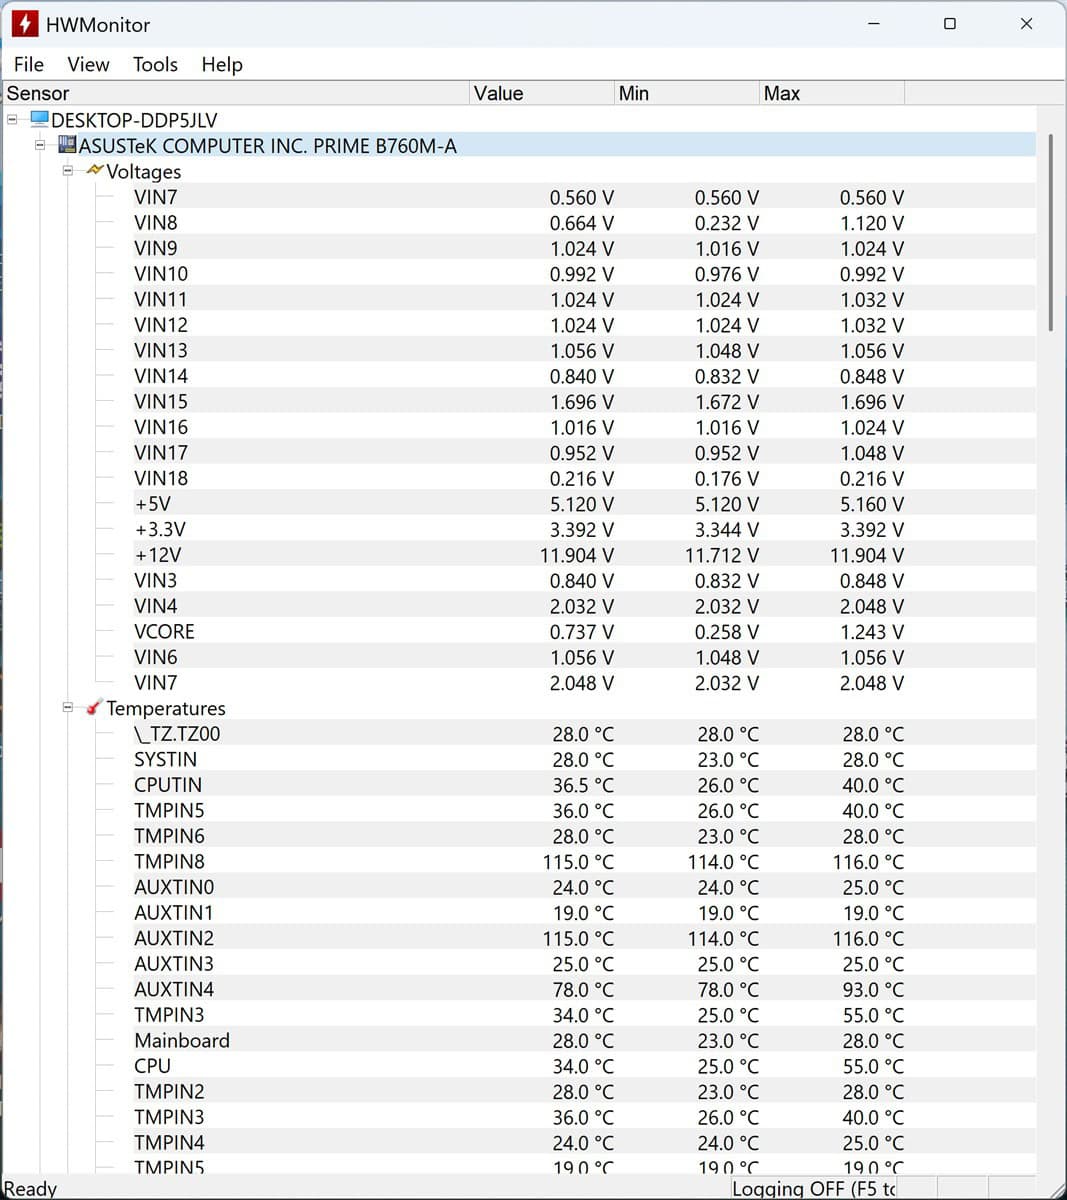Click the Max column header
The width and height of the screenshot is (1067, 1200).
(830, 93)
